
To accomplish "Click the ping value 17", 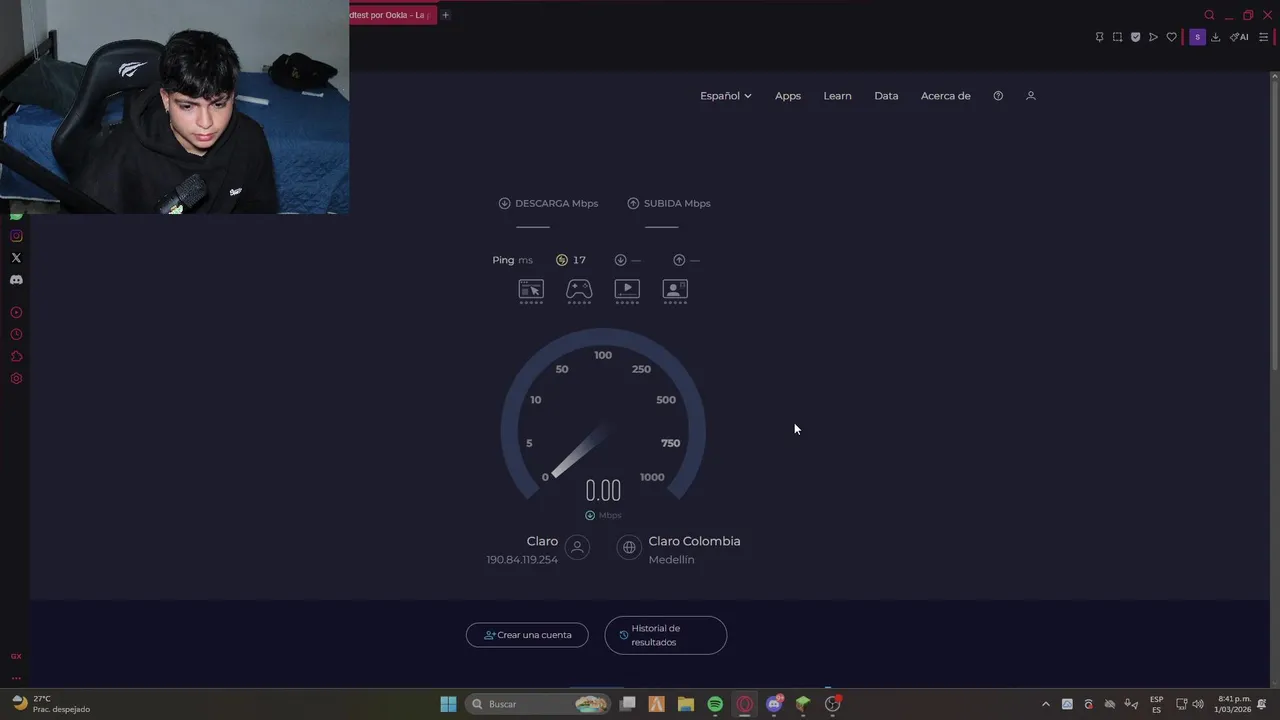I will click(579, 260).
